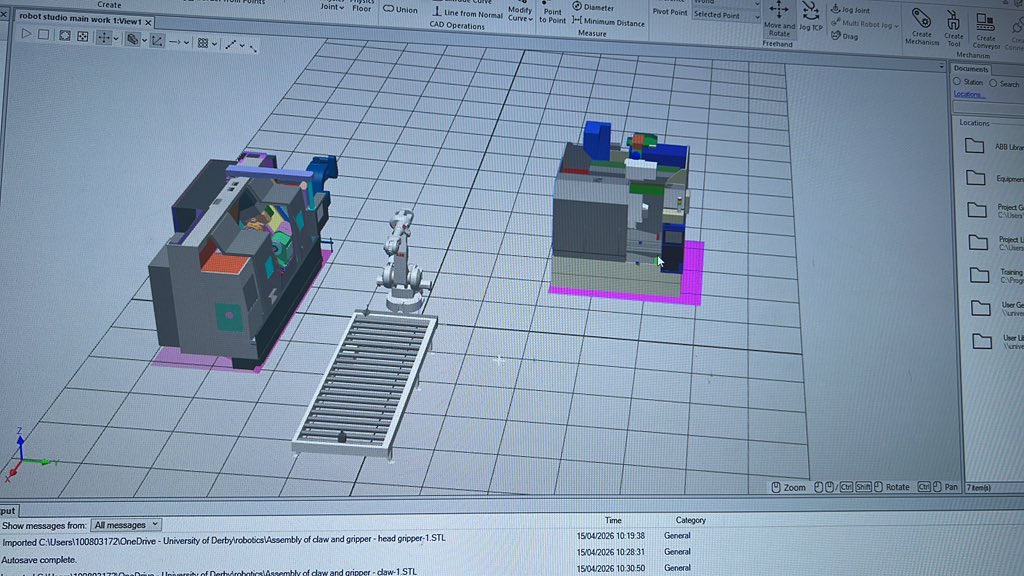Select the Minimum Distance measure tool
This screenshot has width=1024, height=576.
609,22
